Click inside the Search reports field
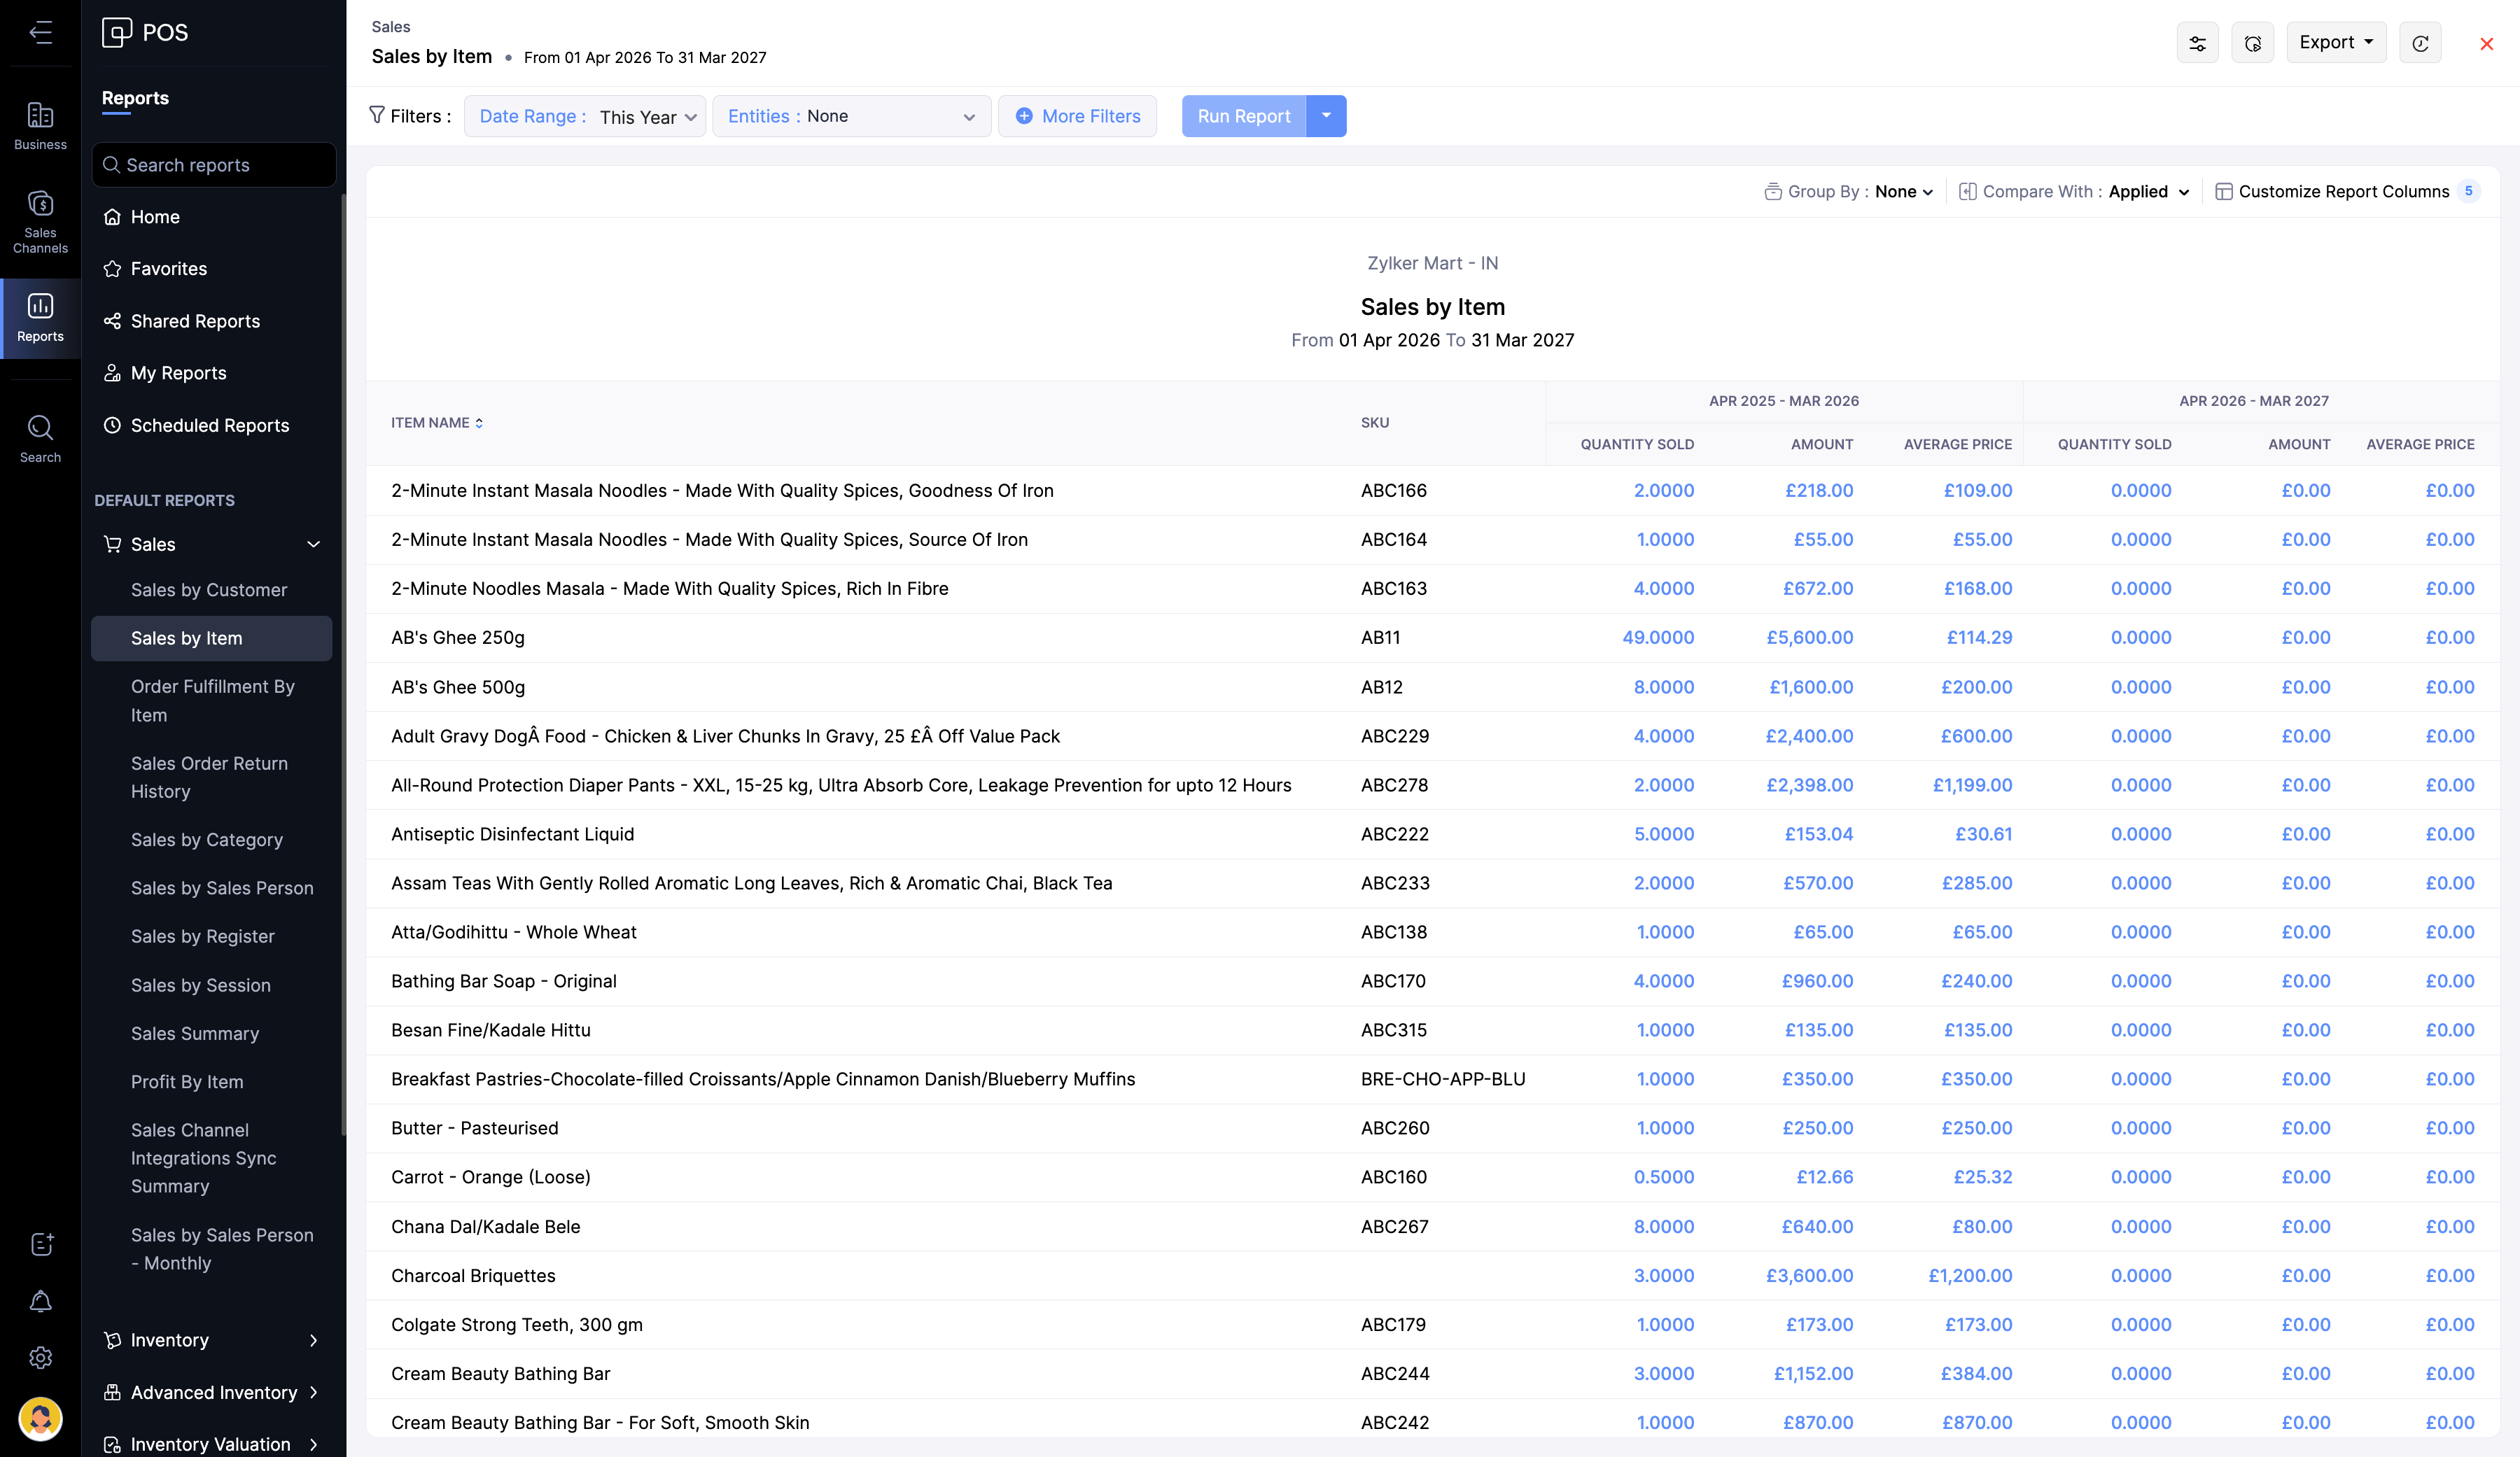Viewport: 2520px width, 1457px height. (214, 165)
